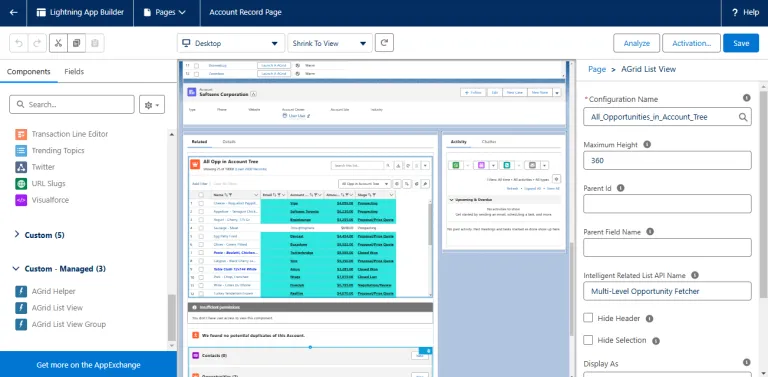Viewport: 768px width, 377px height.
Task: Switch to the Components tab
Action: point(28,71)
